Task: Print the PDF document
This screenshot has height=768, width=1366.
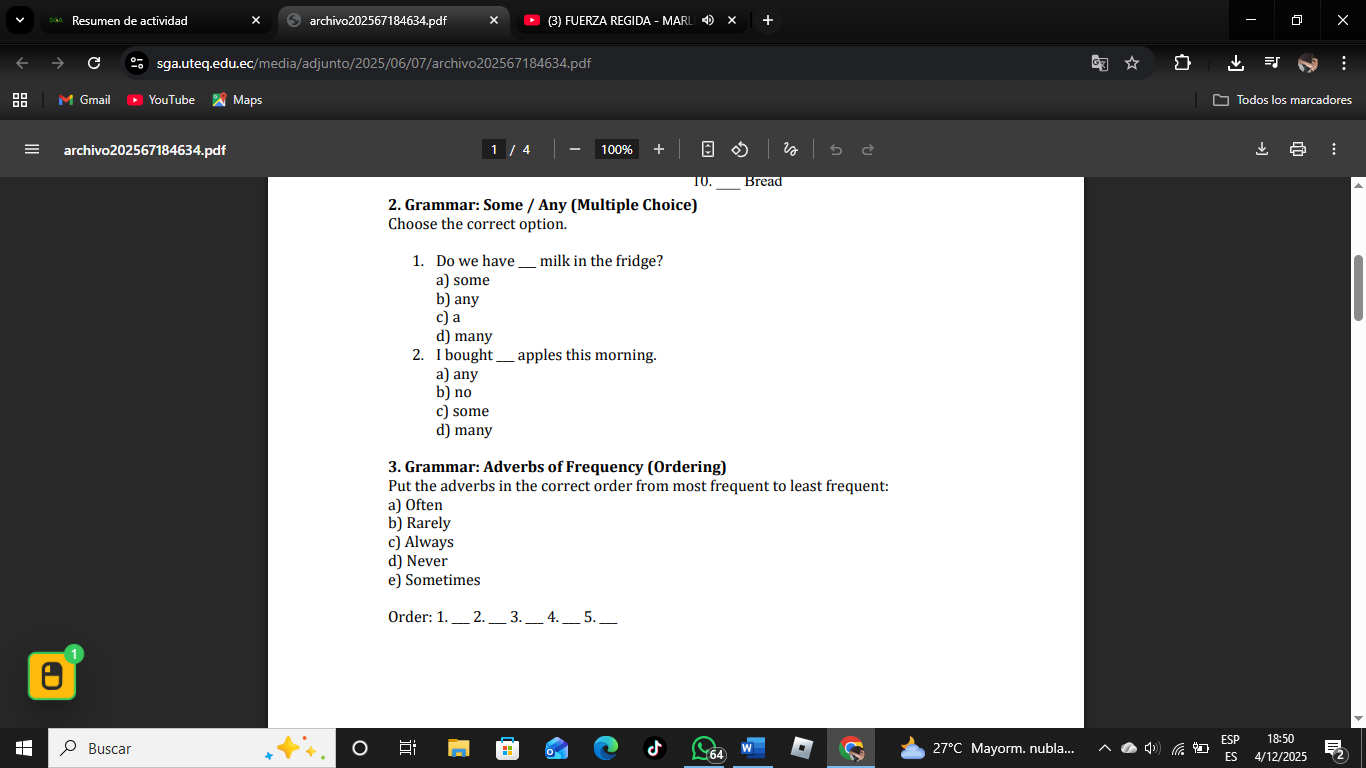Action: click(1298, 149)
